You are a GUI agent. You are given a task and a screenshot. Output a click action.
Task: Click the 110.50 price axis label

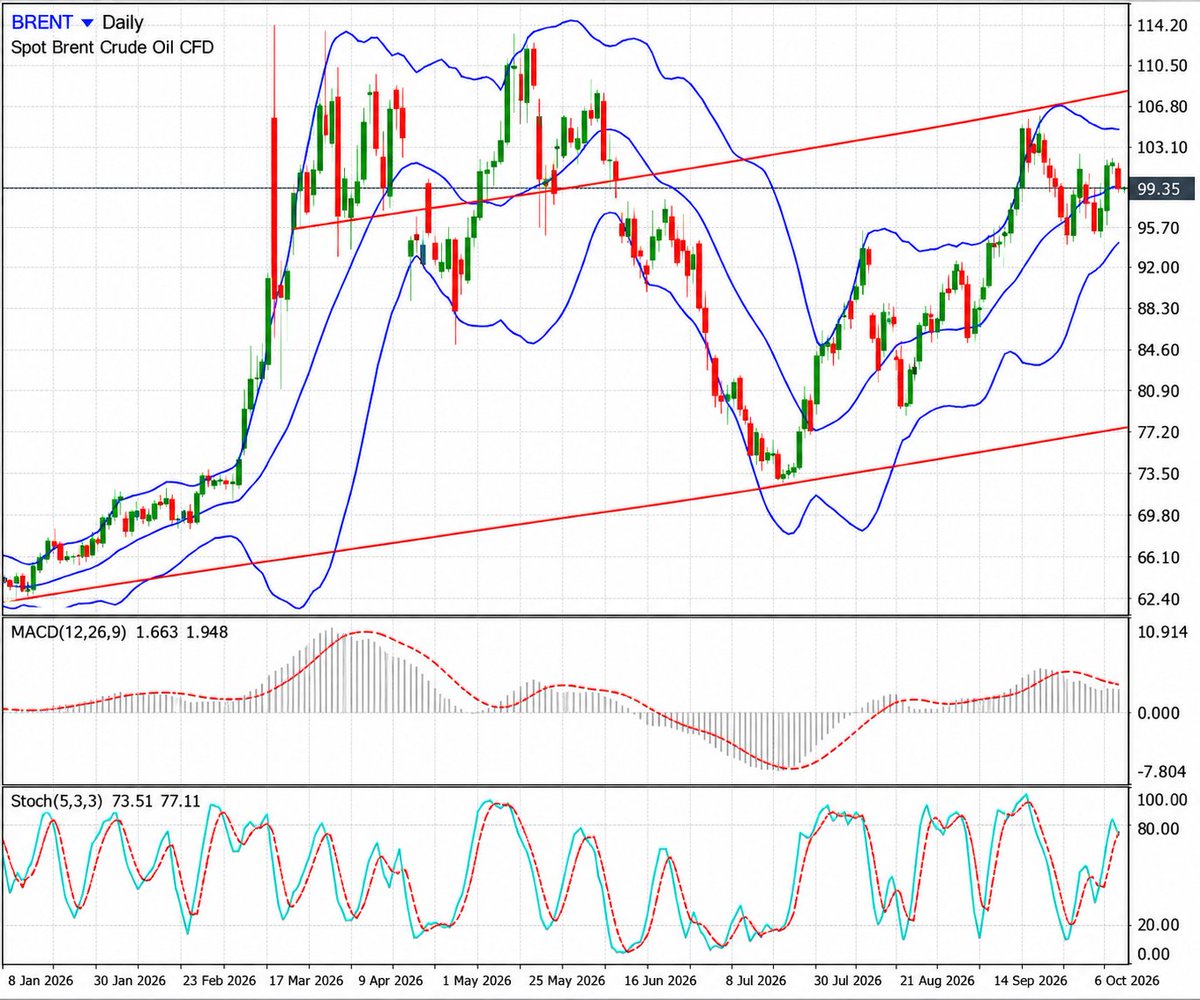(x=1160, y=66)
